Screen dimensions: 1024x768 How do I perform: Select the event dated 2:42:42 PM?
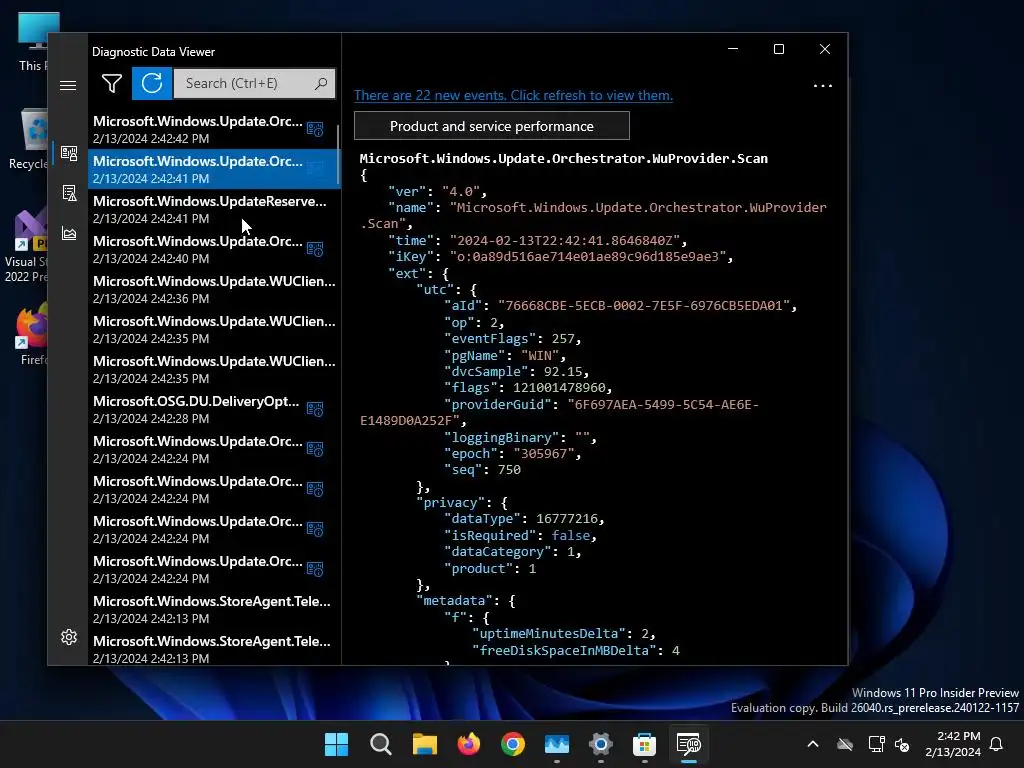212,129
